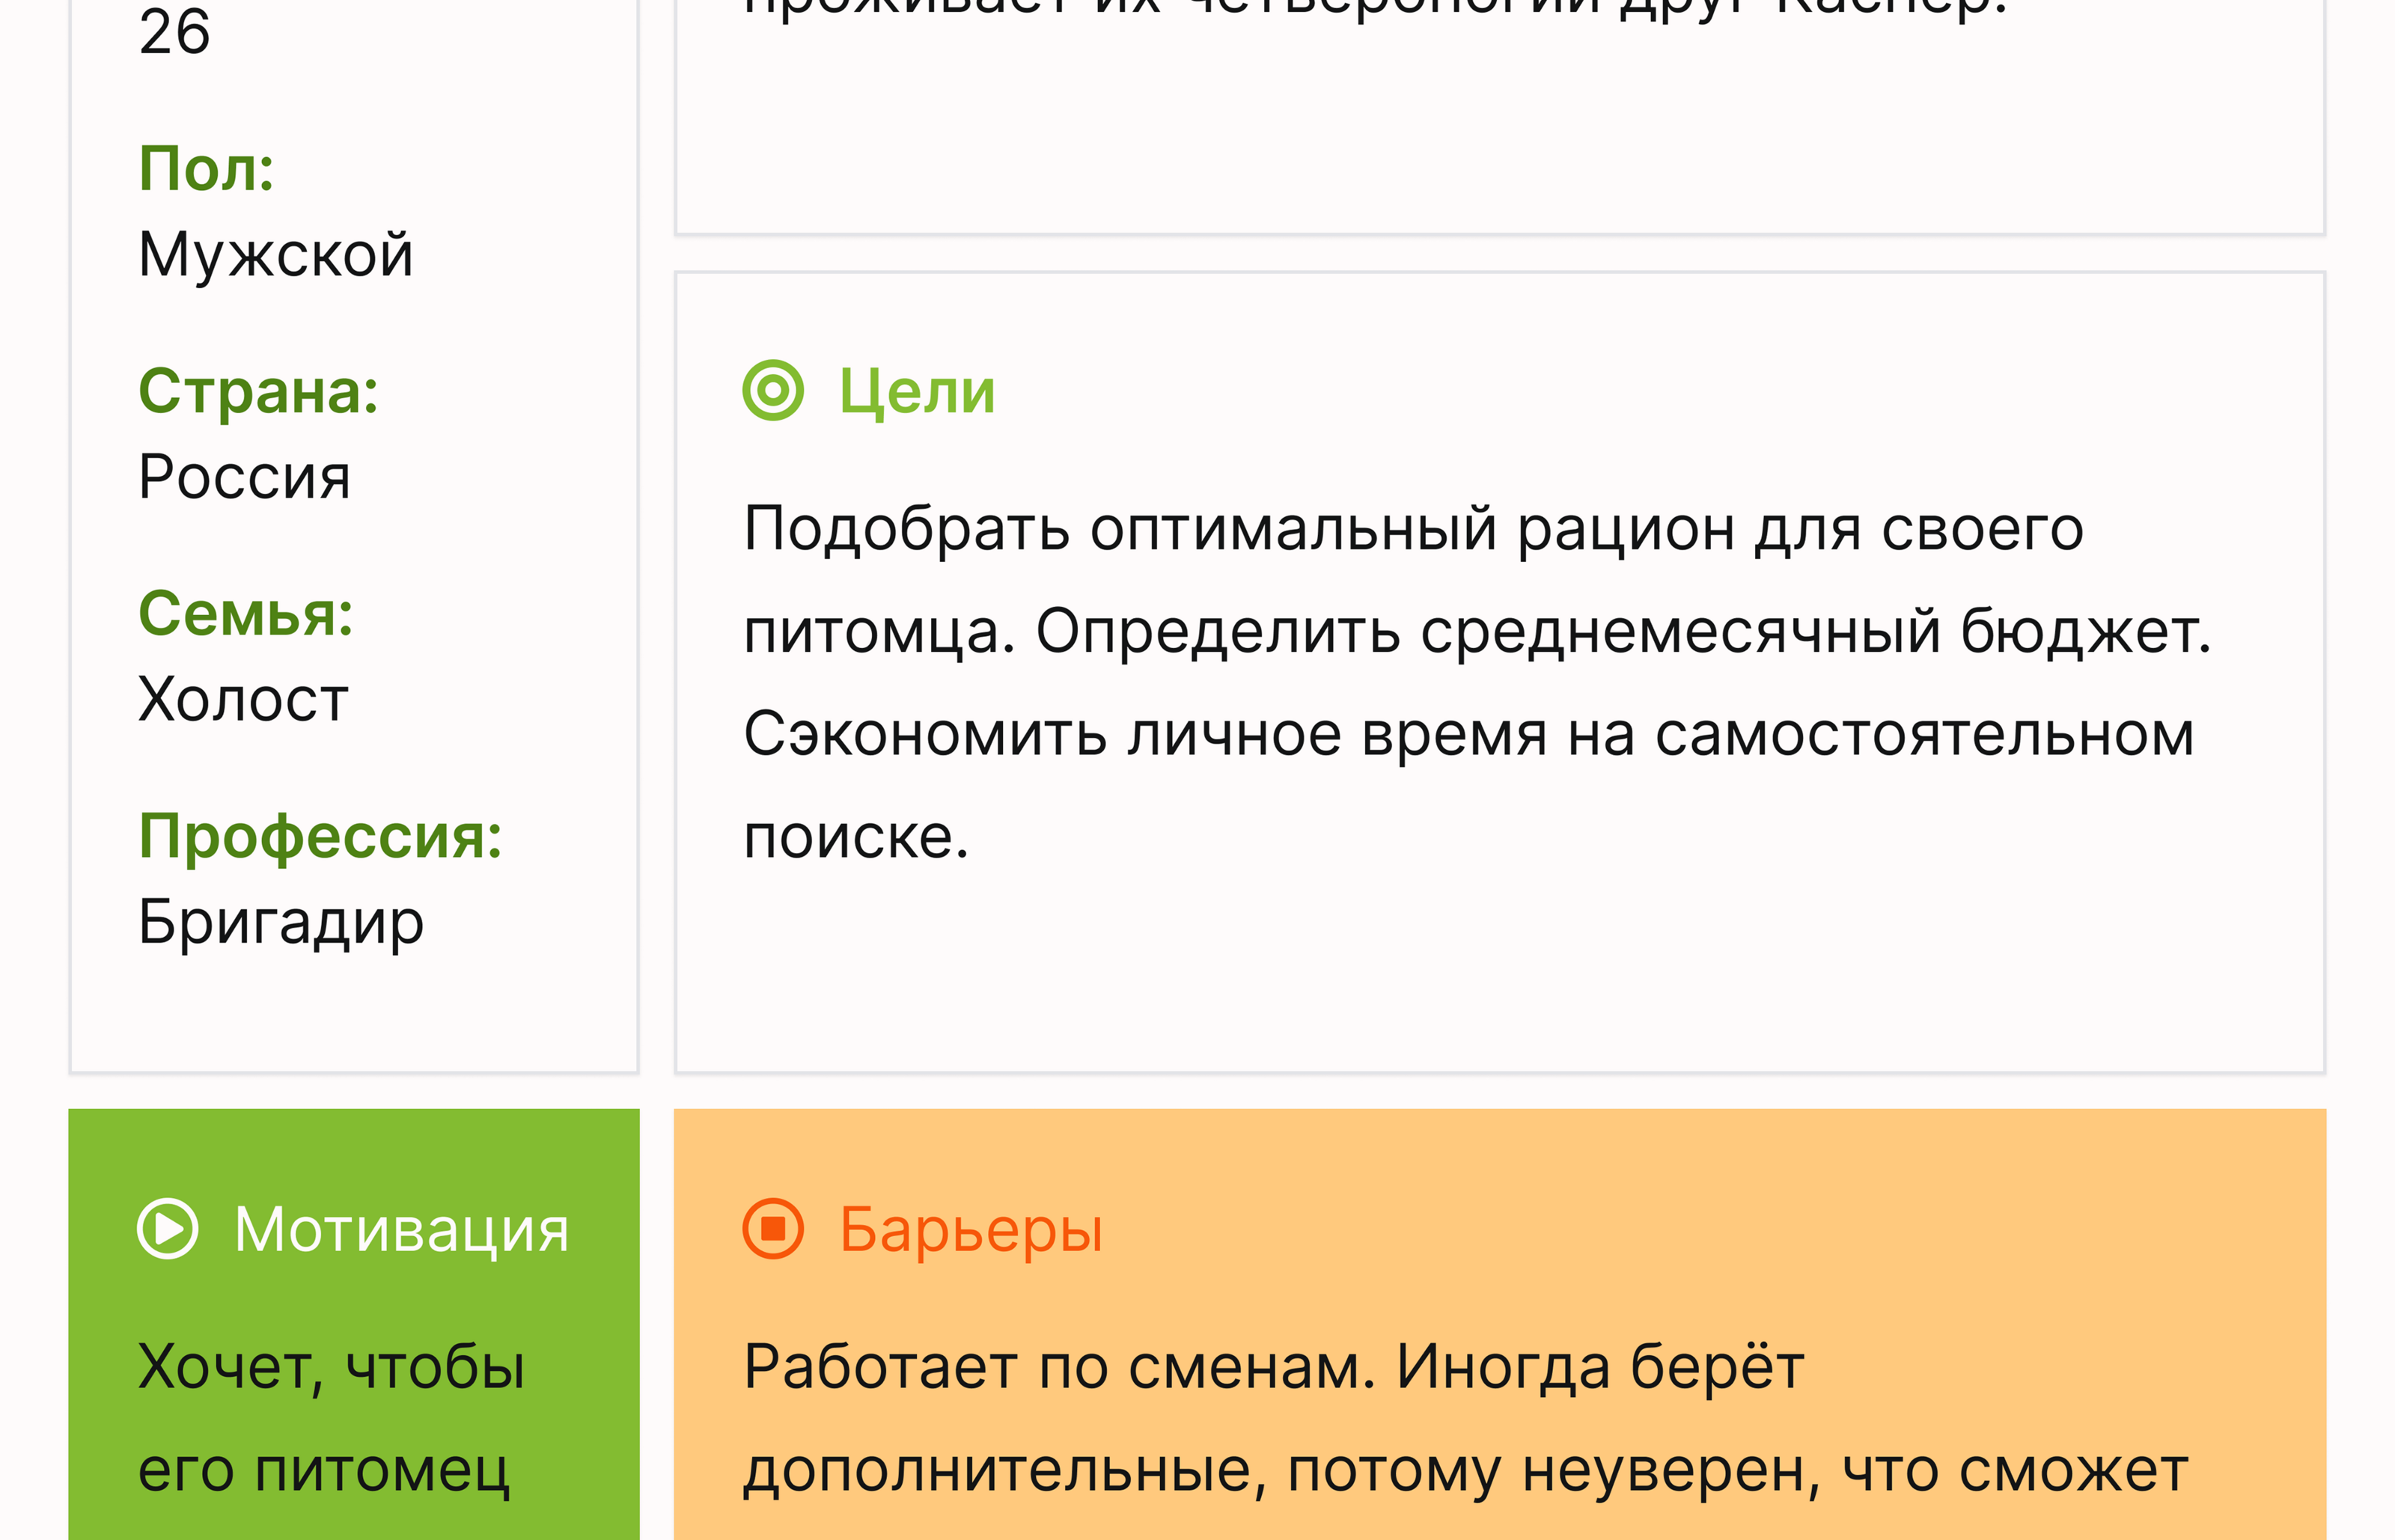Click the target icon next to Цели
The height and width of the screenshot is (1540, 2395).
pos(772,390)
